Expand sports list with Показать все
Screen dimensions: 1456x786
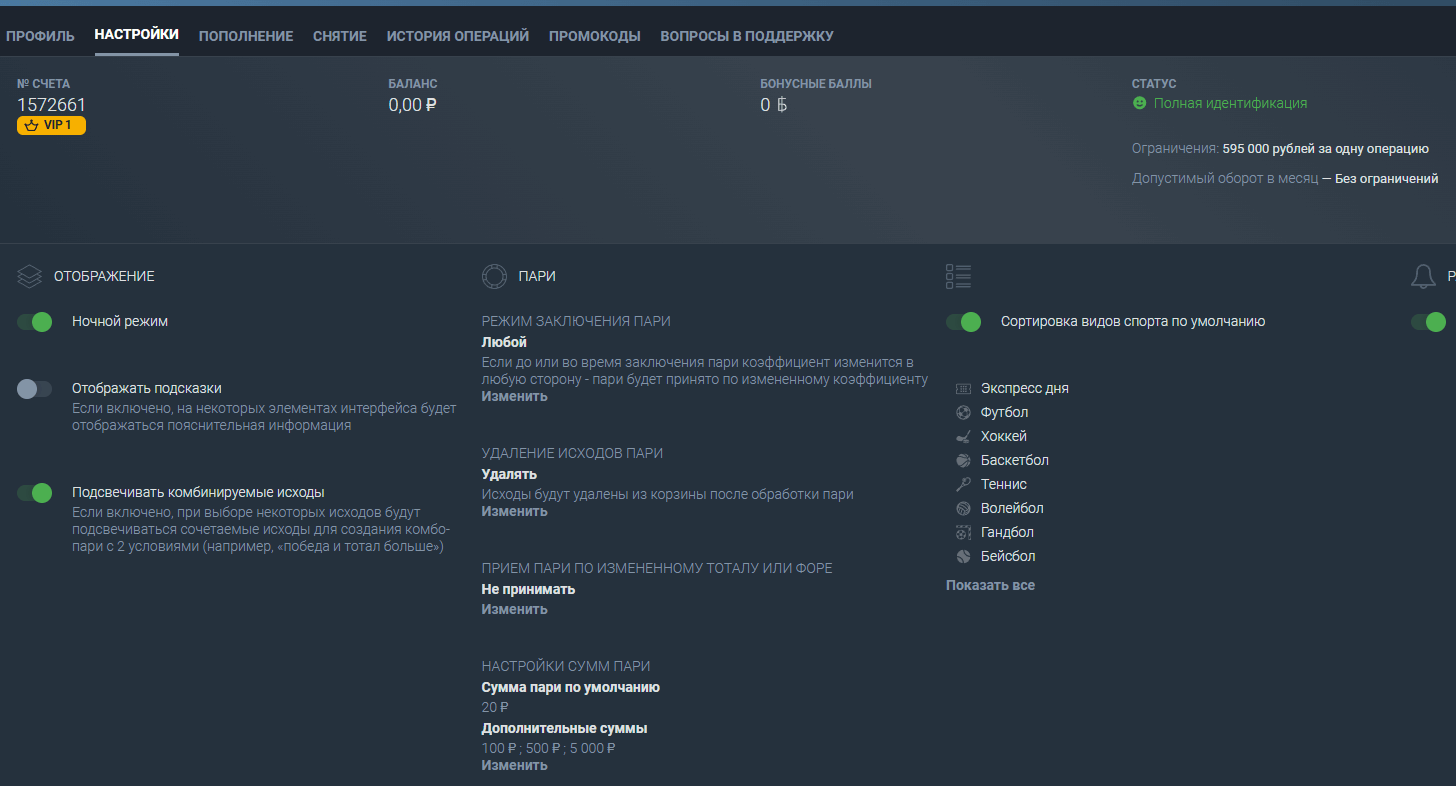point(990,585)
